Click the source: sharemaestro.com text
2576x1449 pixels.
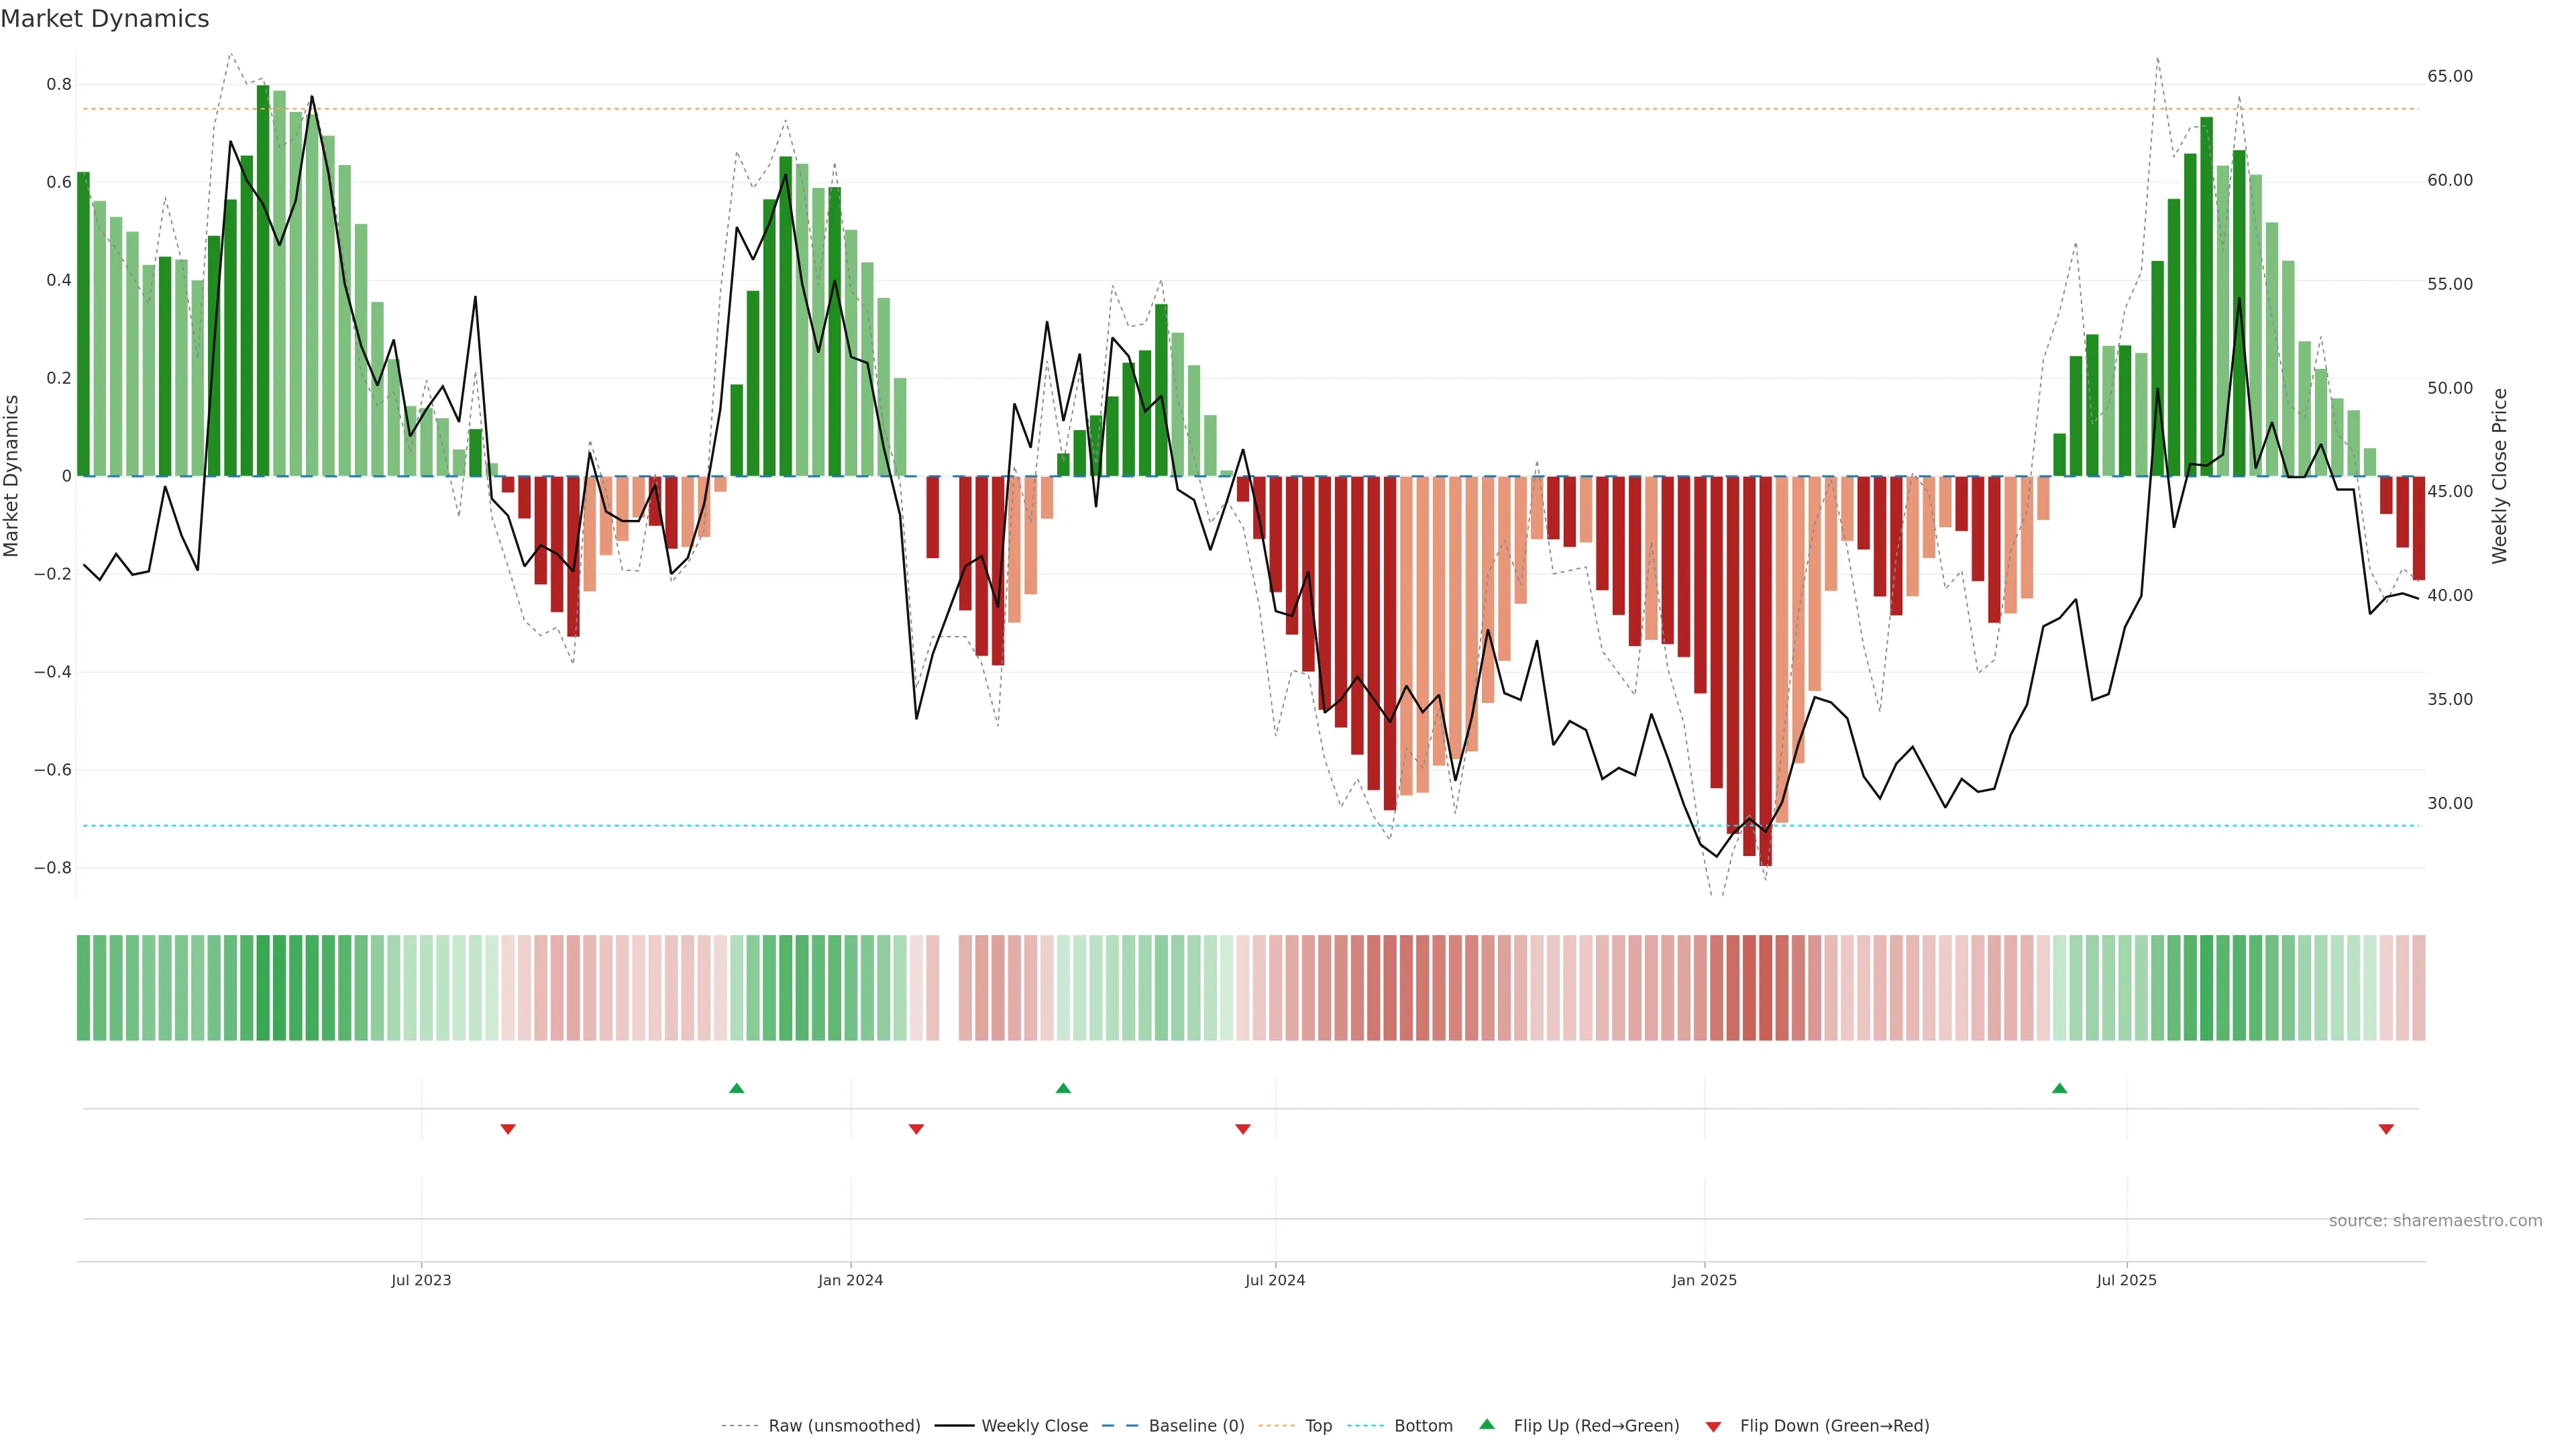click(x=2435, y=1220)
